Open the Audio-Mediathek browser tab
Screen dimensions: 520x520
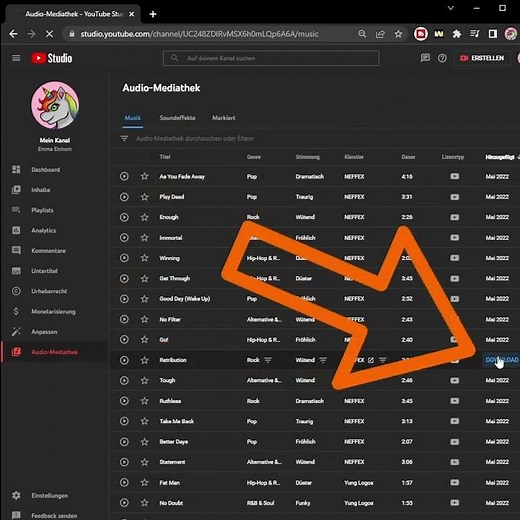(x=74, y=14)
